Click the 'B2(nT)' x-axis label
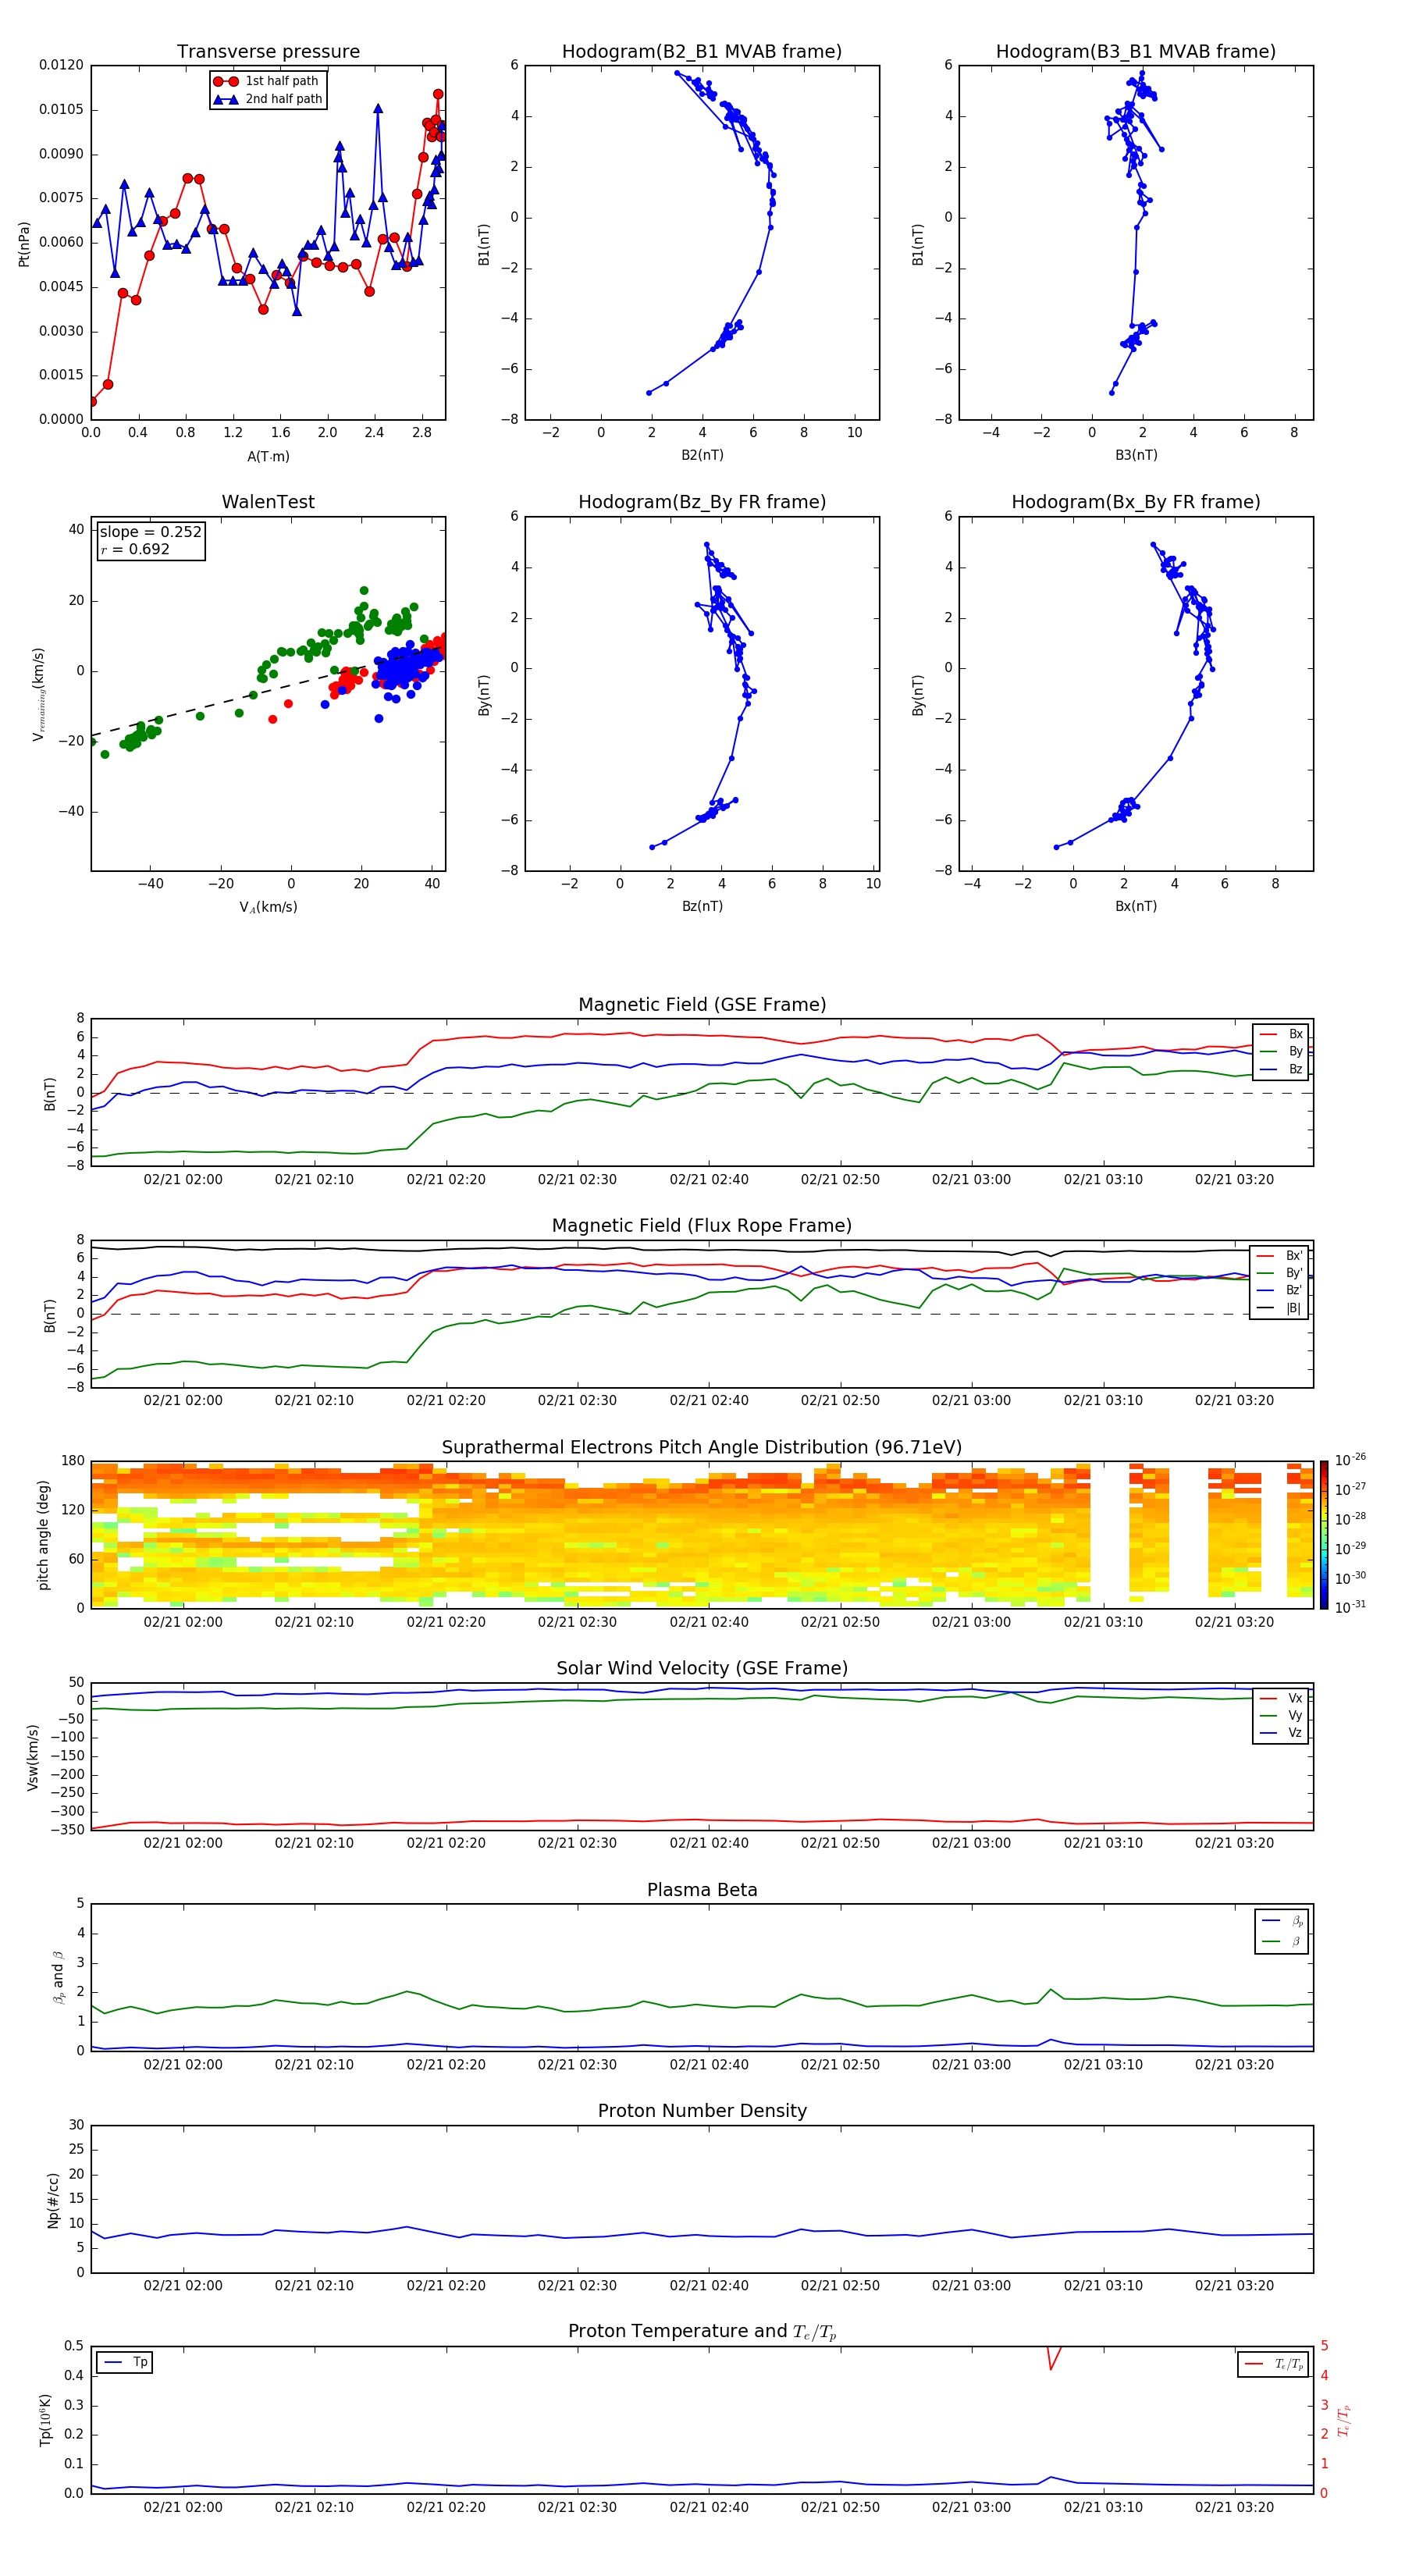Image resolution: width=1405 pixels, height=2576 pixels. 702,455
